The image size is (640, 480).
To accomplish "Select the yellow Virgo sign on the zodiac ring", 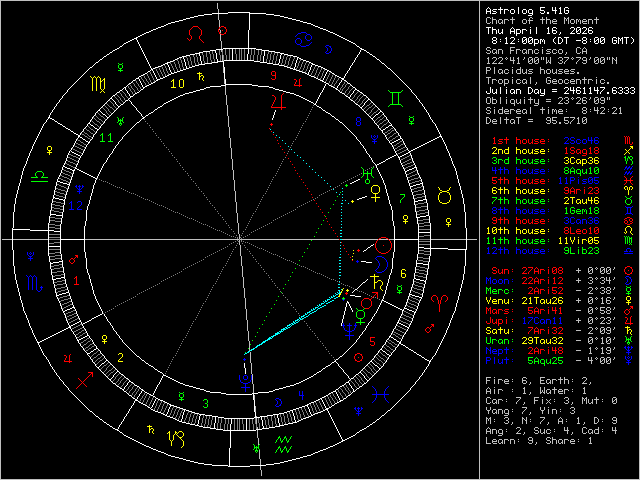I will [98, 84].
